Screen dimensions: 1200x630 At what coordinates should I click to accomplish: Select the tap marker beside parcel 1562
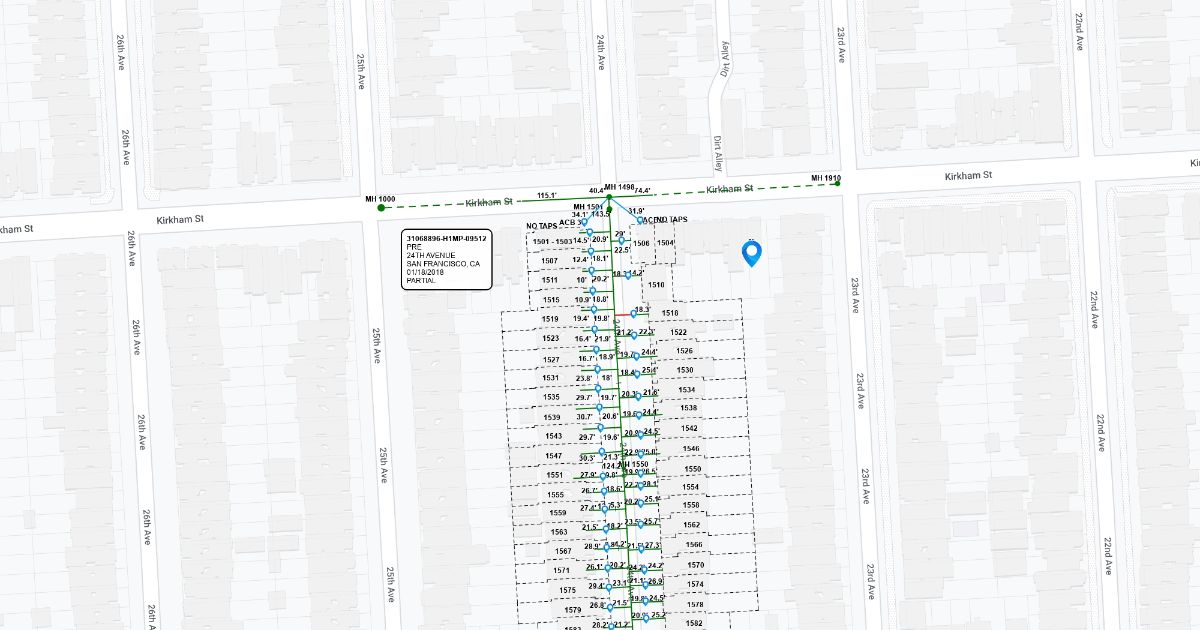point(640,524)
